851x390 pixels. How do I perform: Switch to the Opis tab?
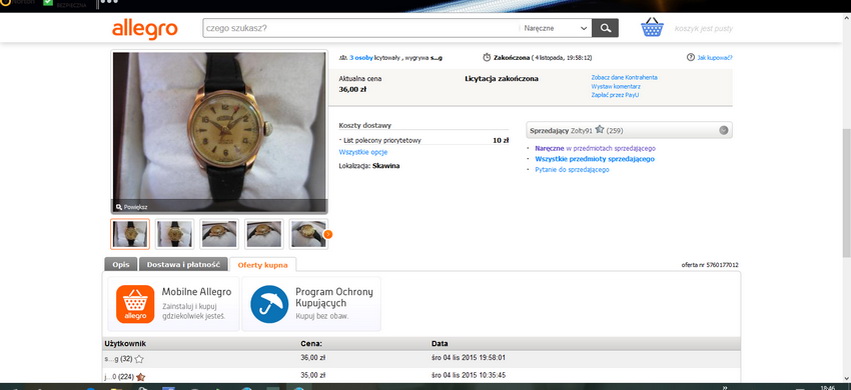click(120, 264)
